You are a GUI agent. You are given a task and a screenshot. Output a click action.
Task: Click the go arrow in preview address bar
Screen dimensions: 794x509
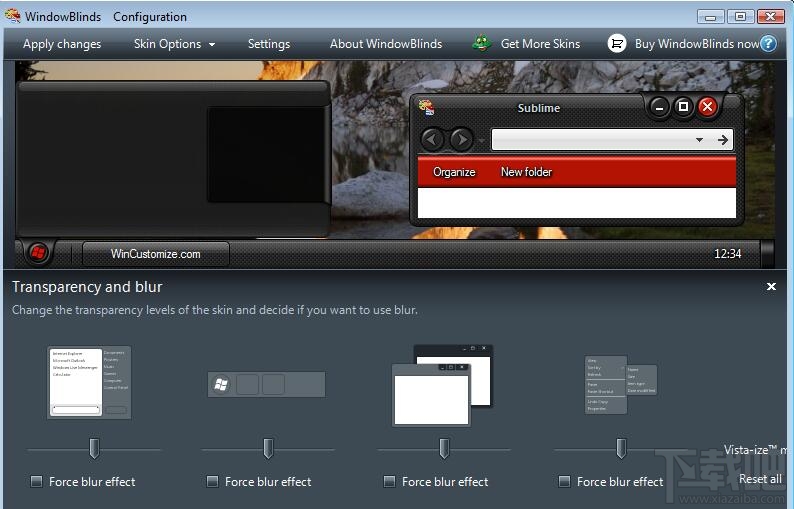coord(723,140)
